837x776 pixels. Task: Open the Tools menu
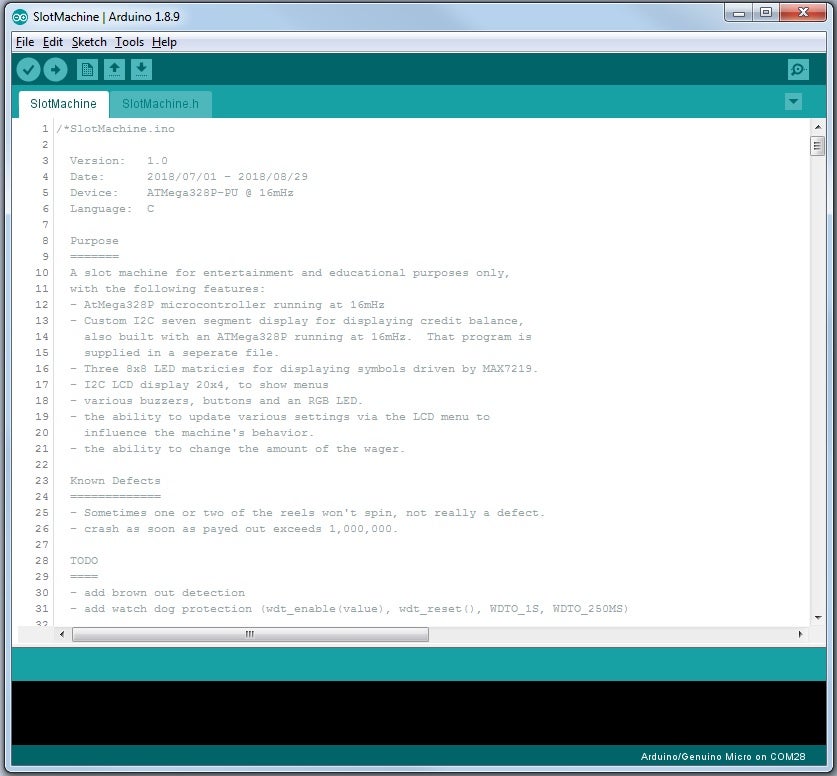pos(129,42)
